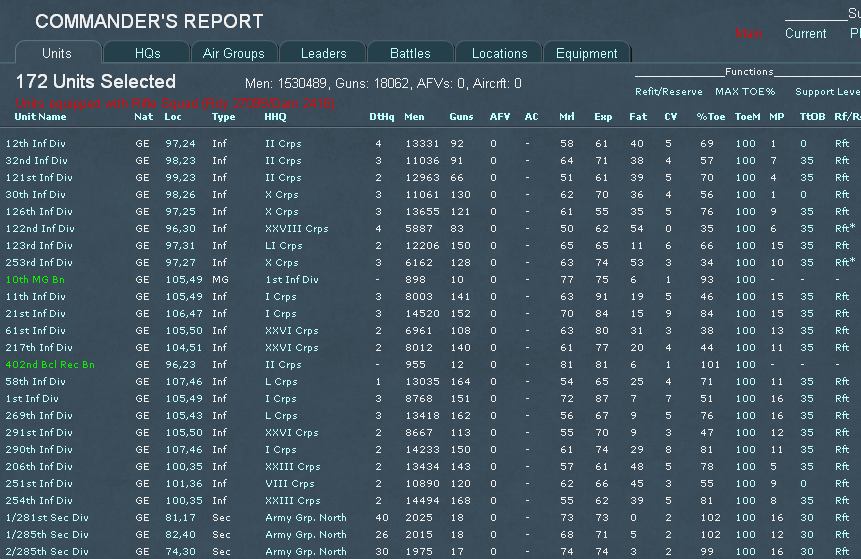Open the Air Groups tab
861x559 pixels.
[x=233, y=53]
